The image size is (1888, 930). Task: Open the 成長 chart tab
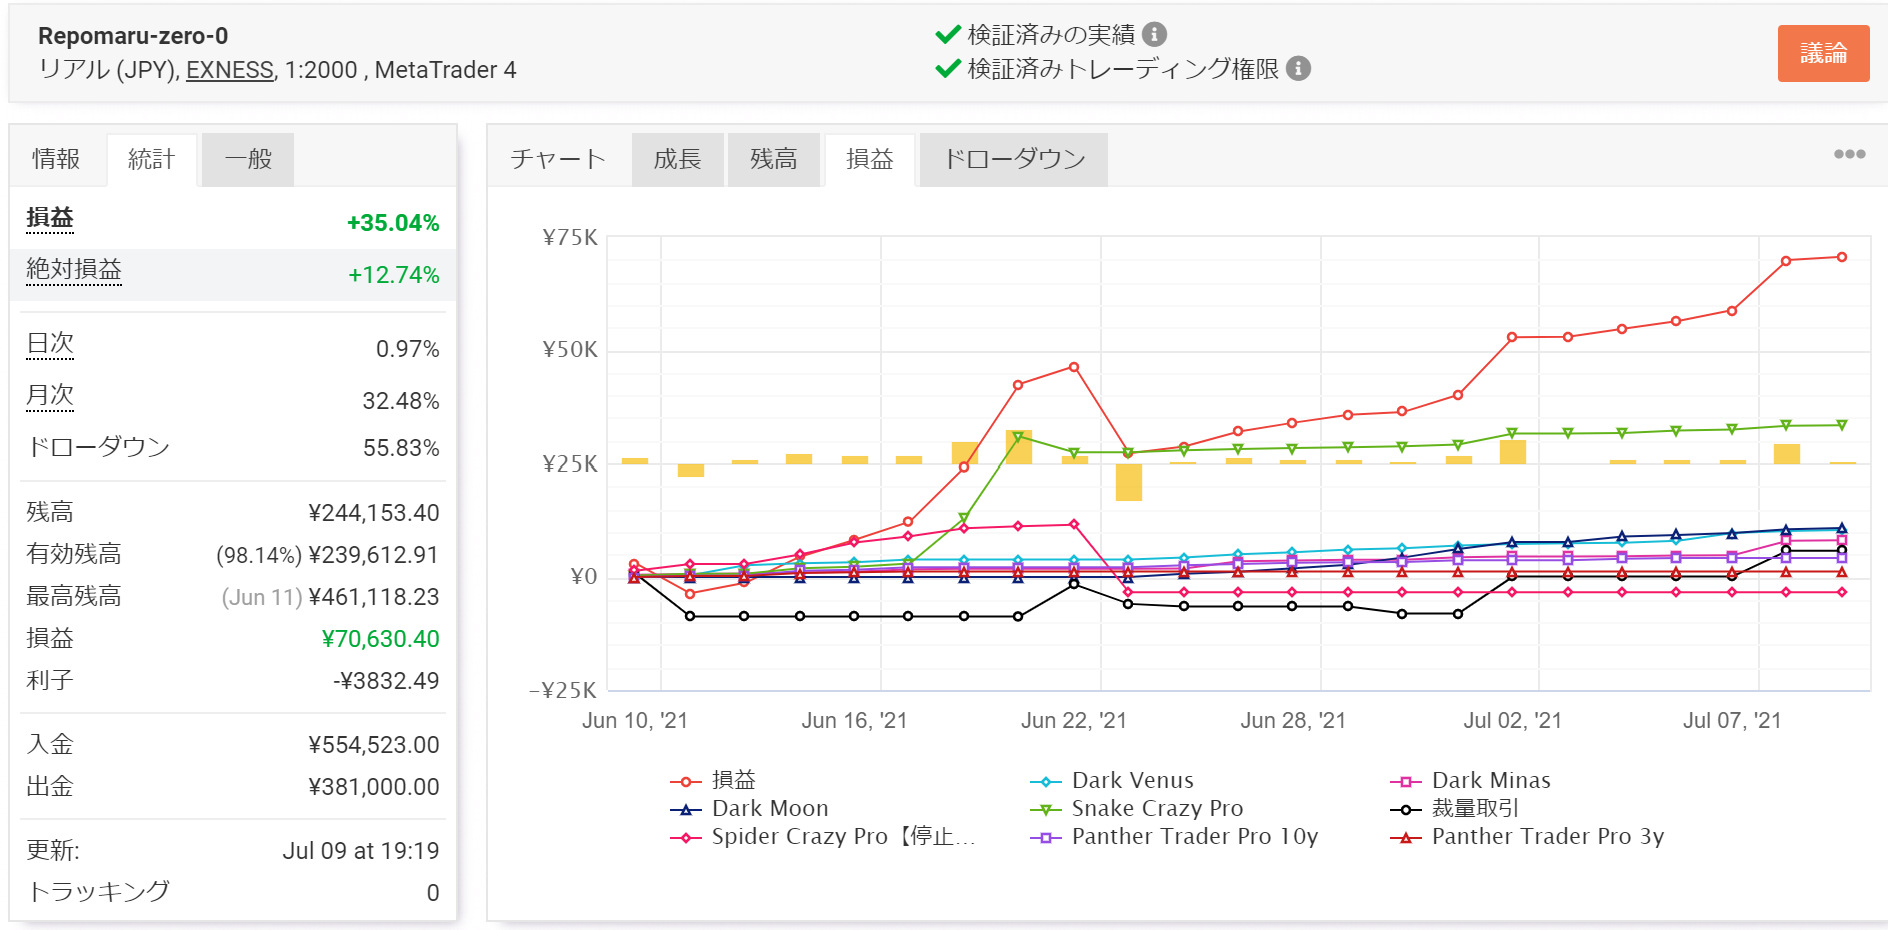tap(677, 159)
